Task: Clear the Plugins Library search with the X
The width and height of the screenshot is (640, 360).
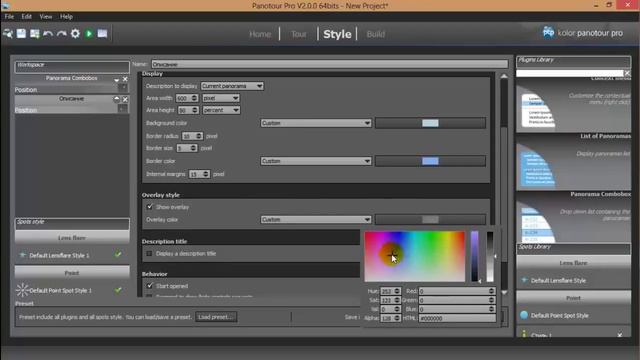Action: (x=627, y=73)
